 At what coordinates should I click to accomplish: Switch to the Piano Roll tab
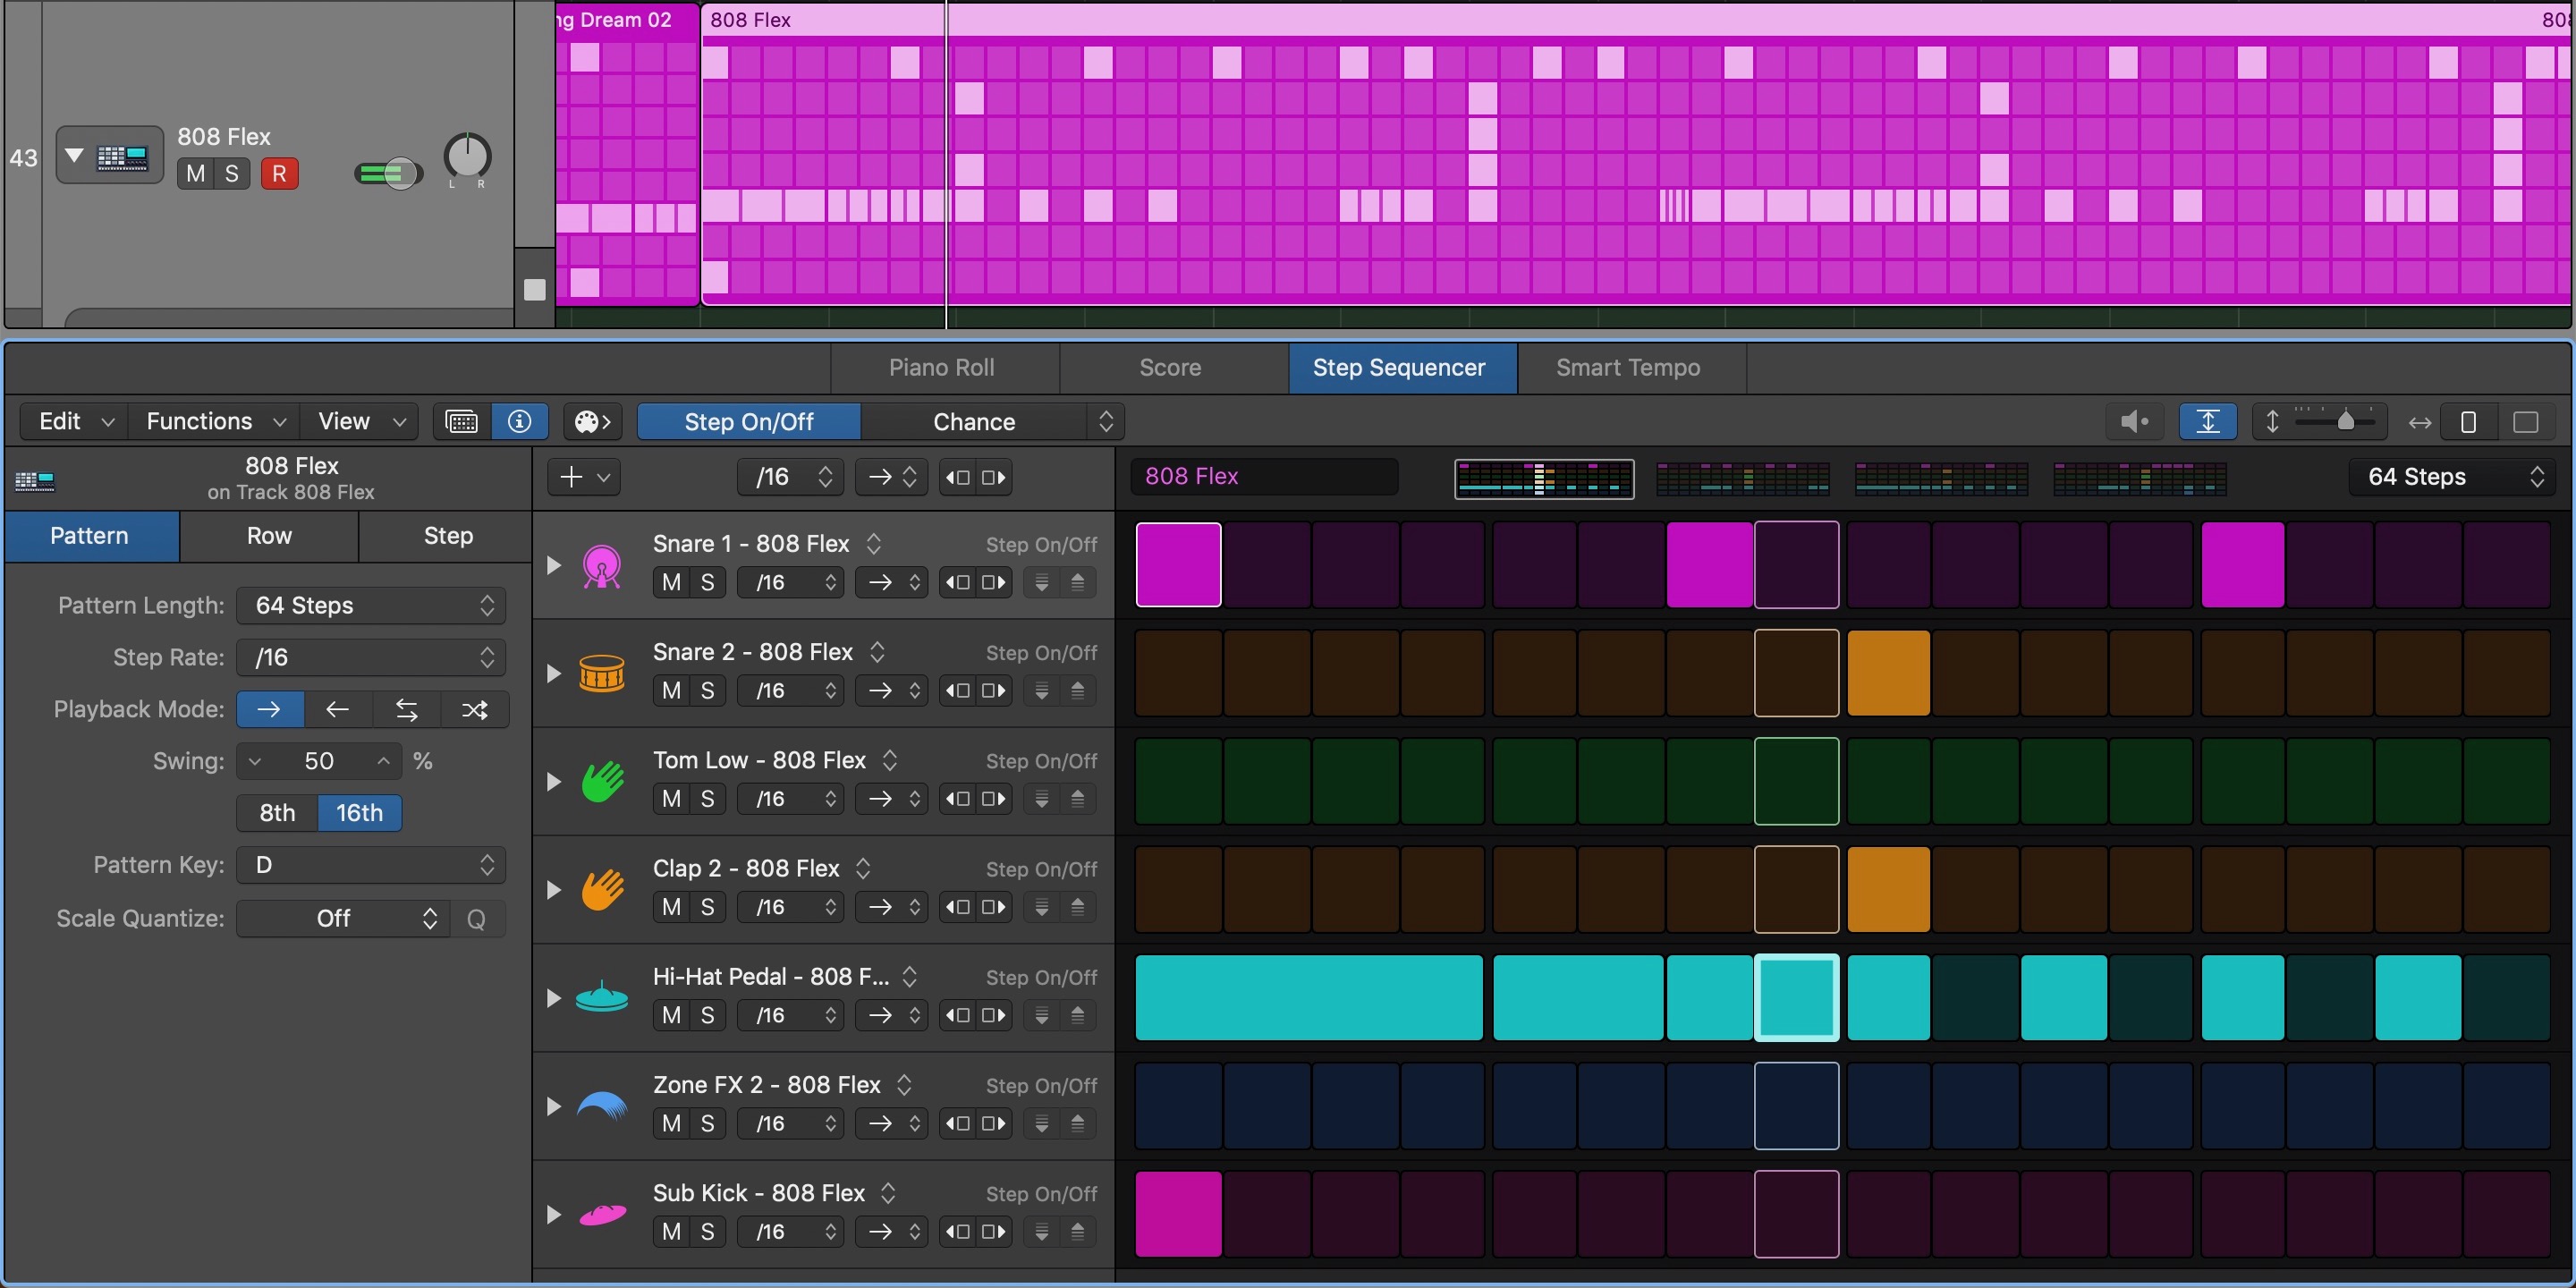point(941,367)
